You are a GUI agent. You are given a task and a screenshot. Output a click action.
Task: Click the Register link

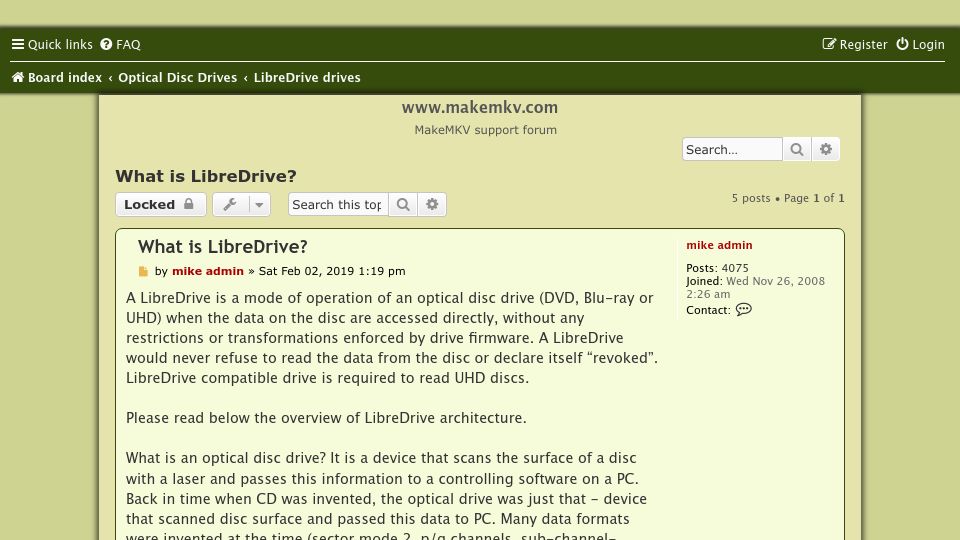coord(855,44)
